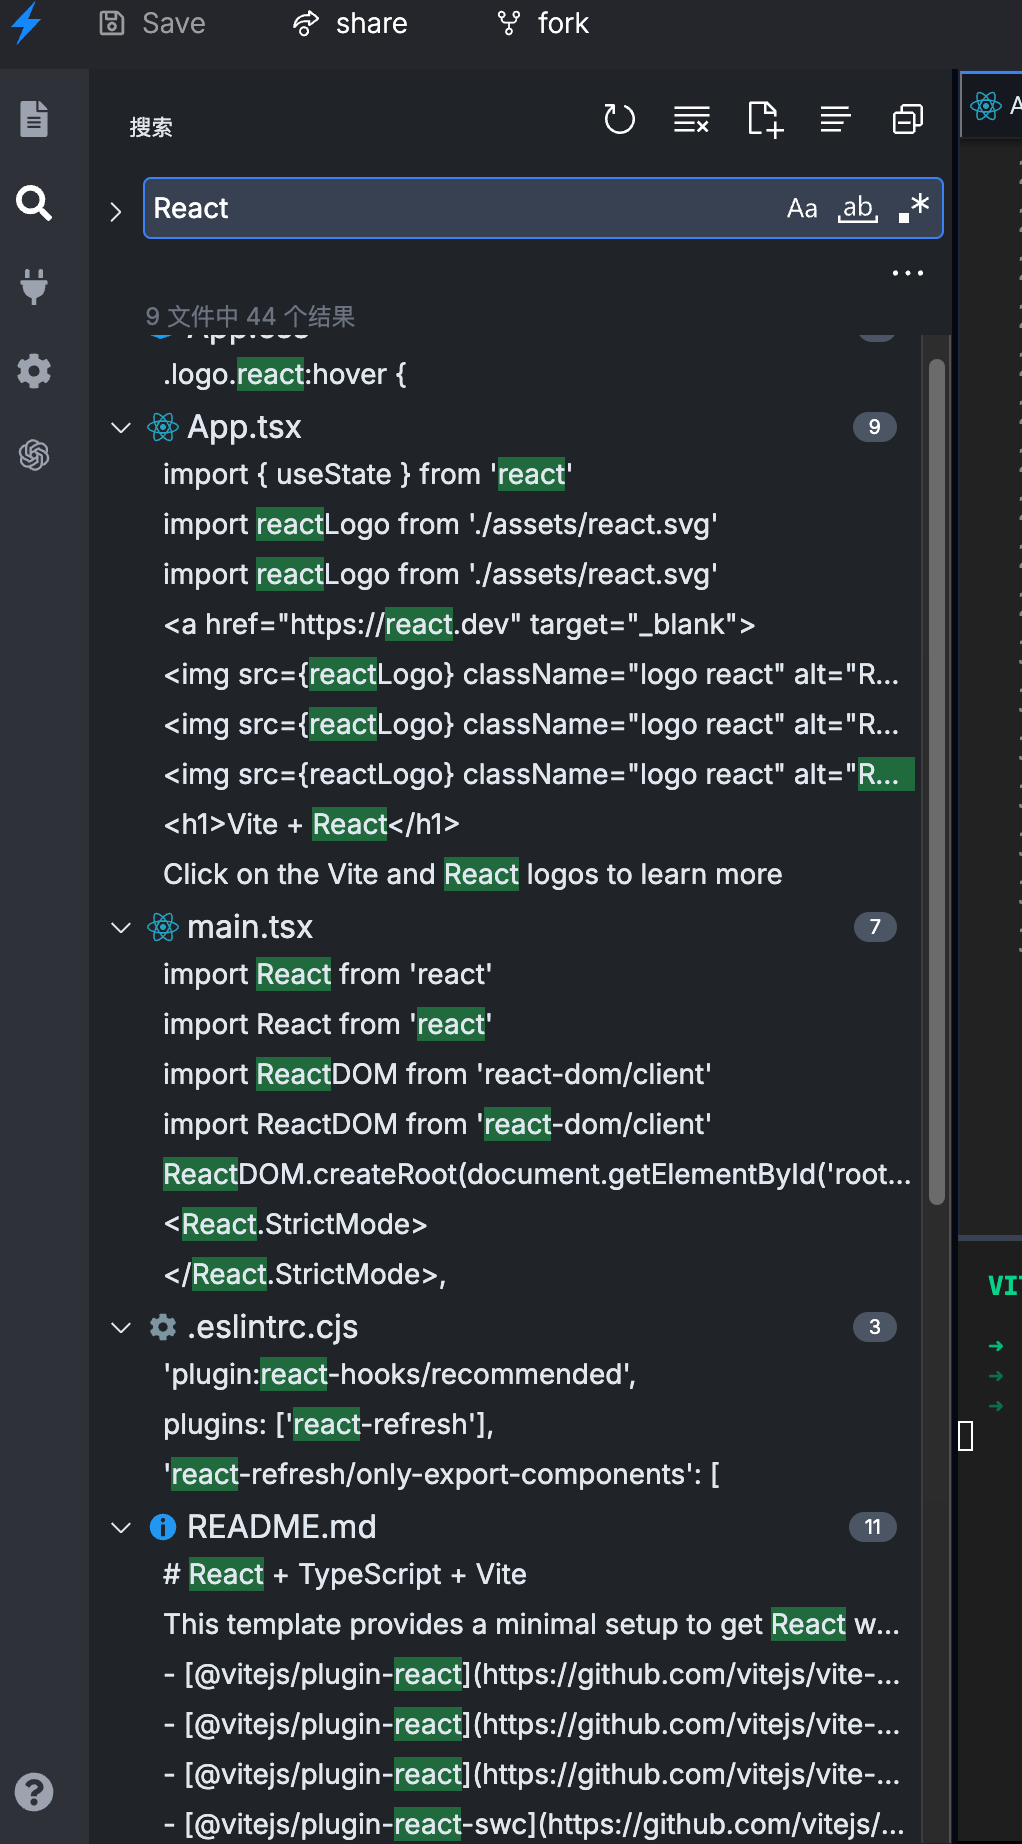Image resolution: width=1022 pixels, height=1844 pixels.
Task: Clear search results with the clear icon
Action: click(692, 120)
